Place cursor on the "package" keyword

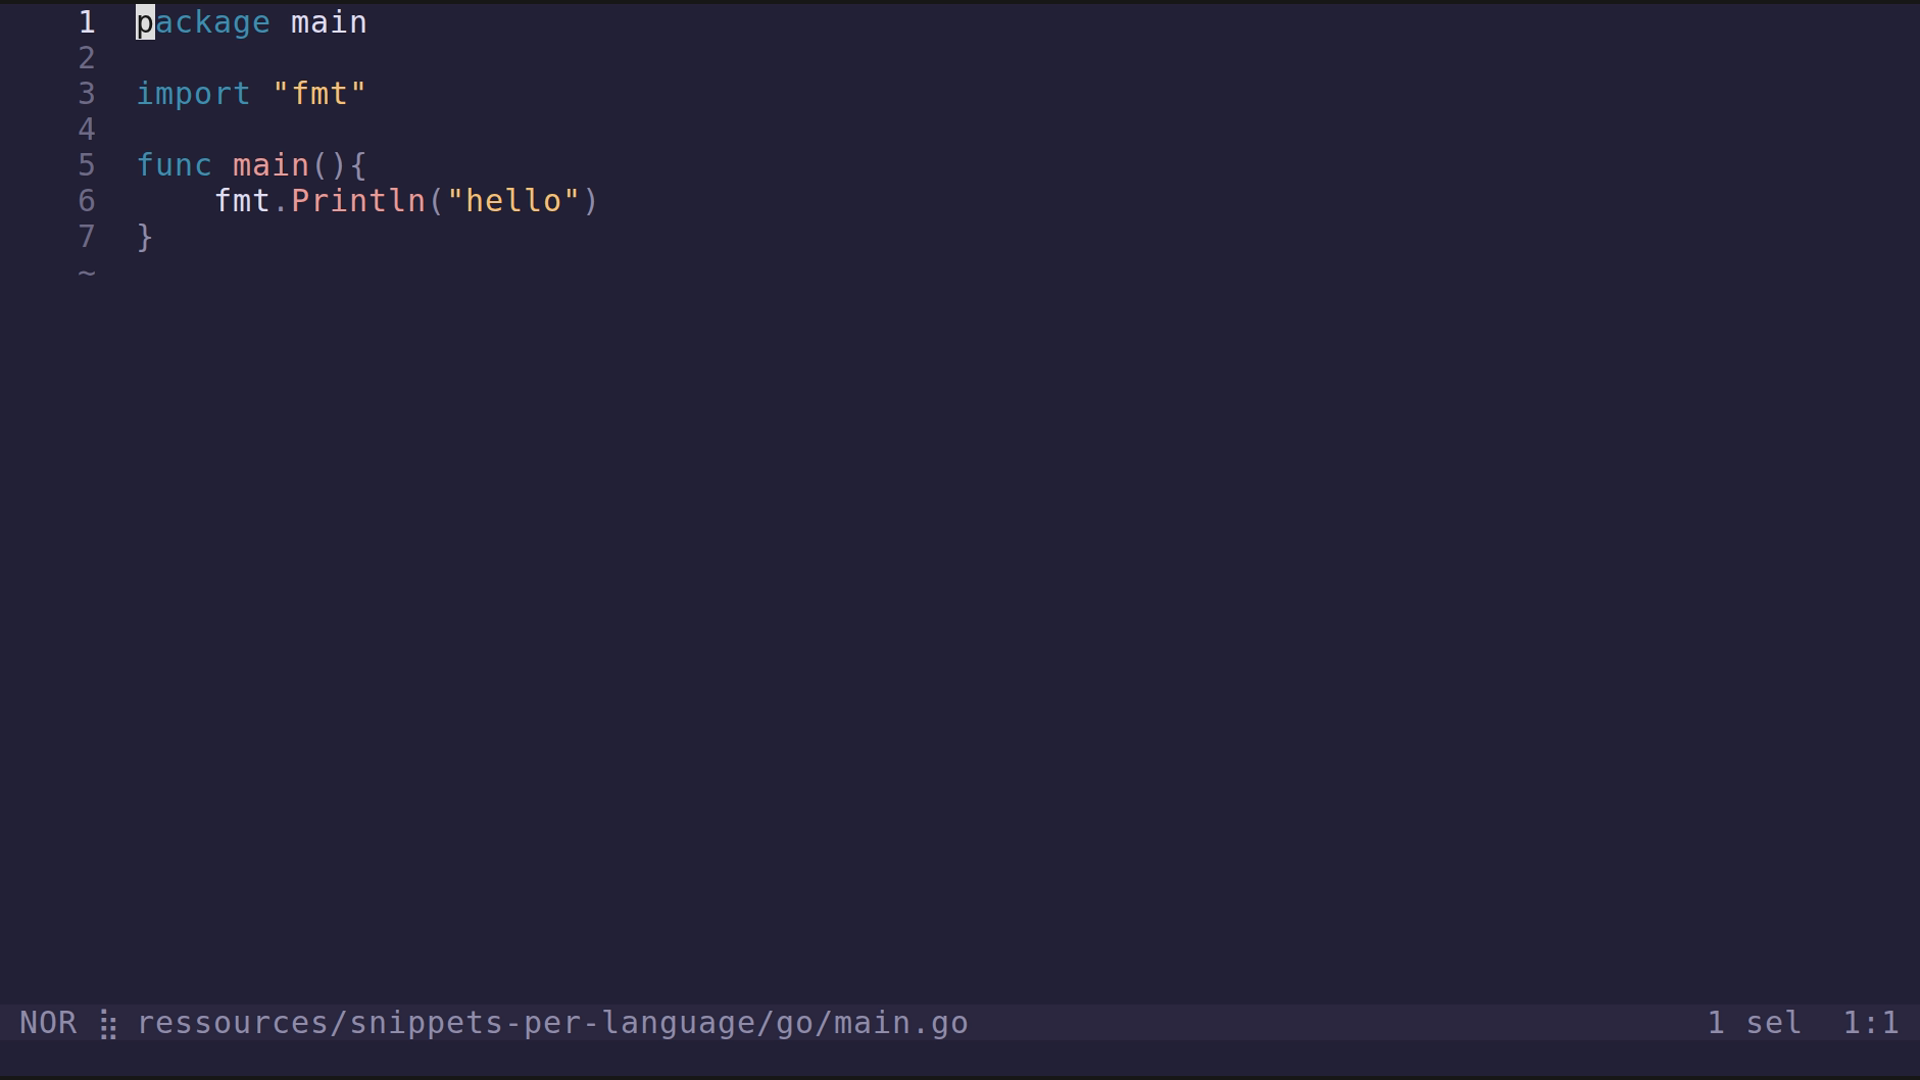(x=203, y=22)
